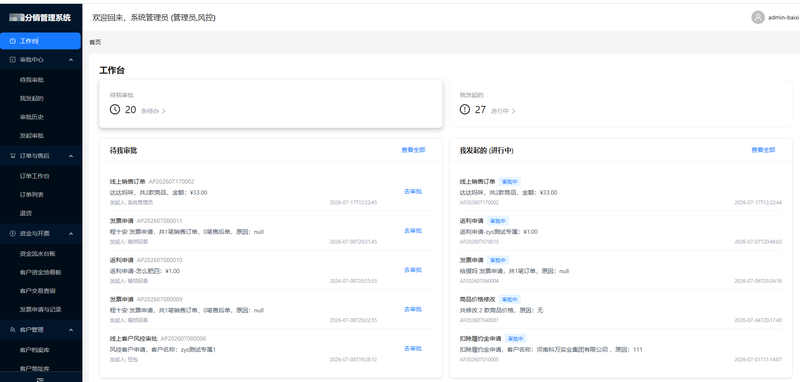Image resolution: width=800 pixels, height=382 pixels.
Task: Click 查看全部 in the 待我审批 panel
Action: [x=413, y=150]
